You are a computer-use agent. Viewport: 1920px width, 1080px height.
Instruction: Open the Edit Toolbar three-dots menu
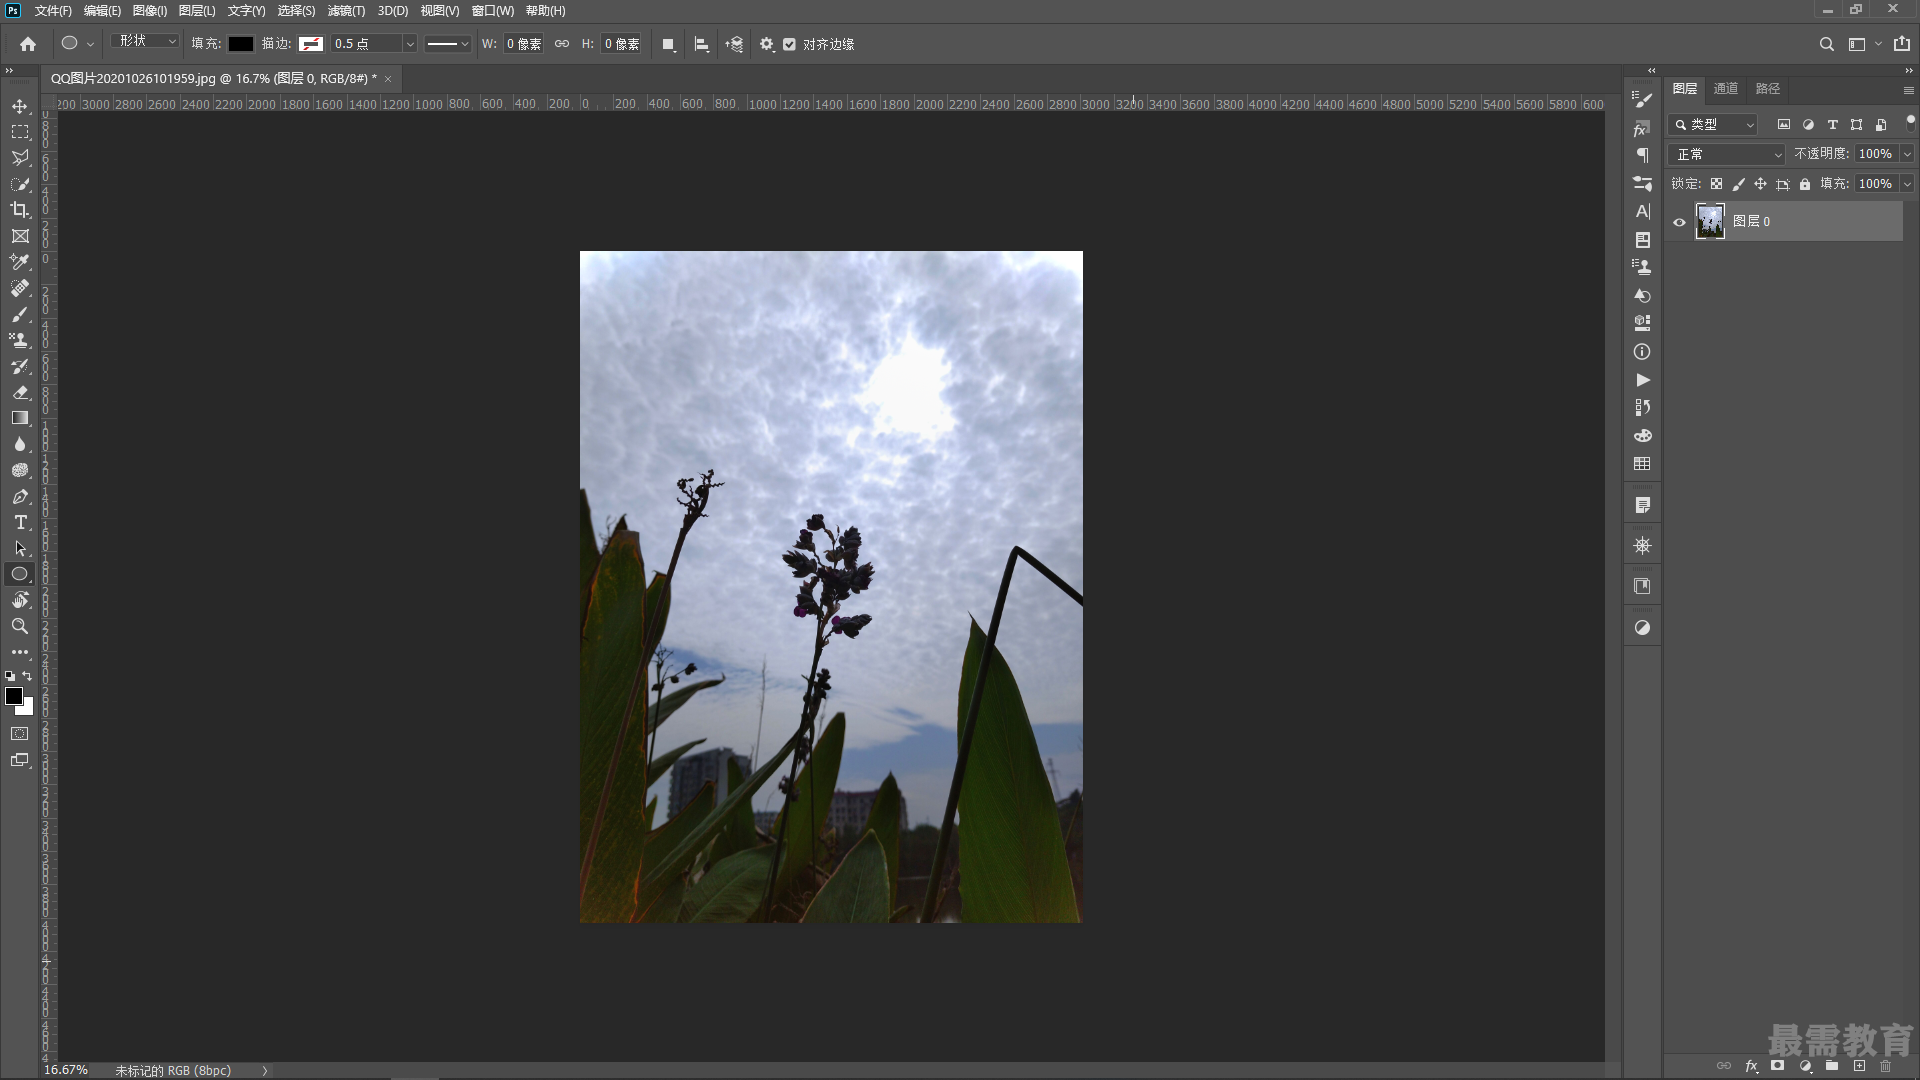coord(20,652)
